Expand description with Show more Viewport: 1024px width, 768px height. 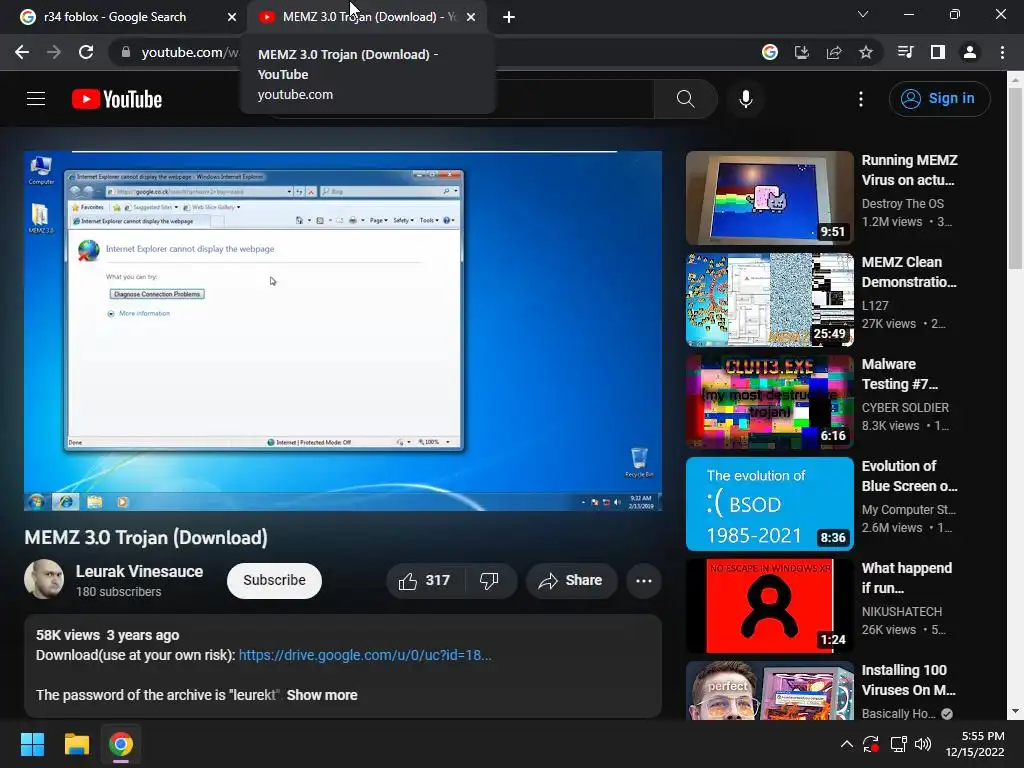tap(322, 696)
